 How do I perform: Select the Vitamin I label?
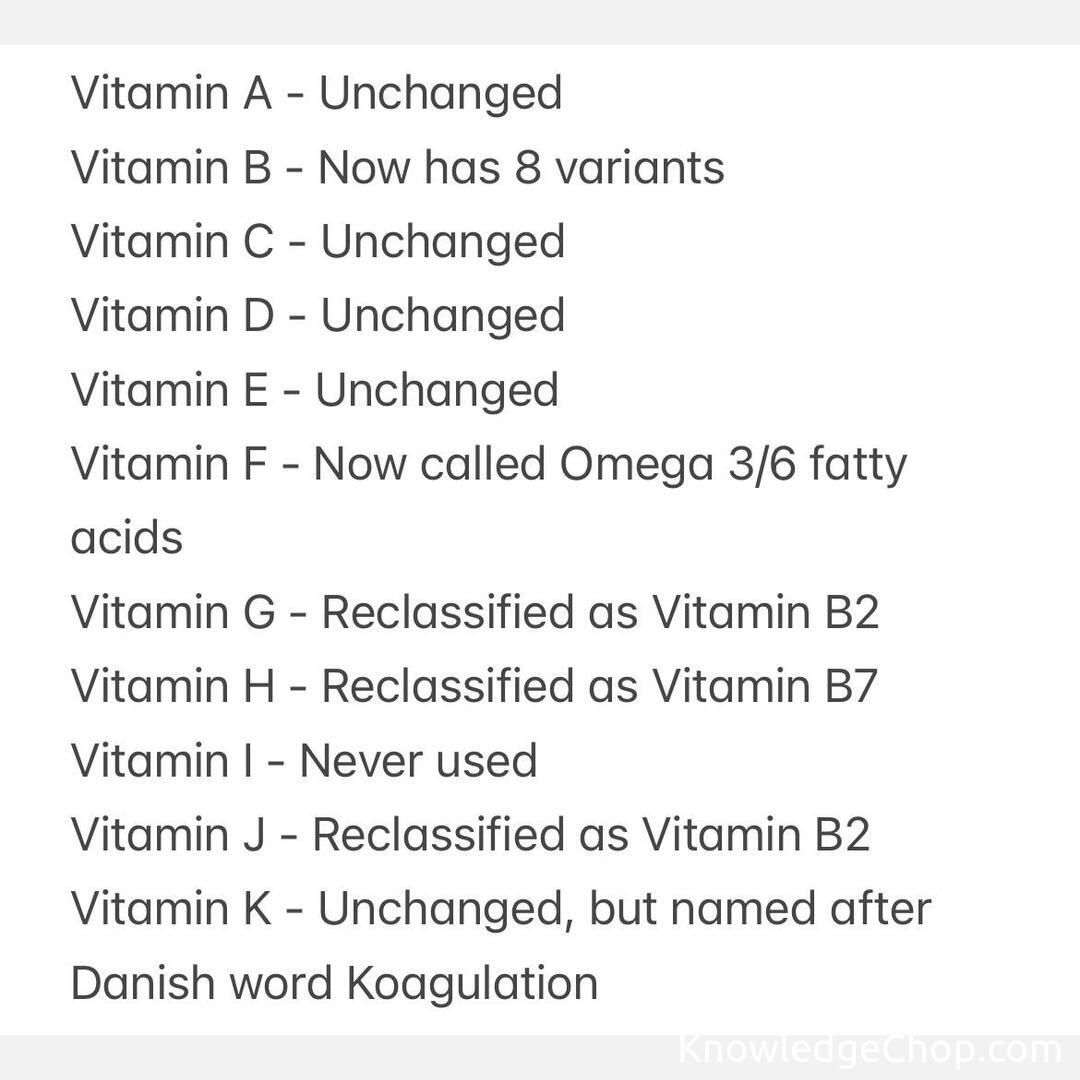pyautogui.click(x=163, y=760)
